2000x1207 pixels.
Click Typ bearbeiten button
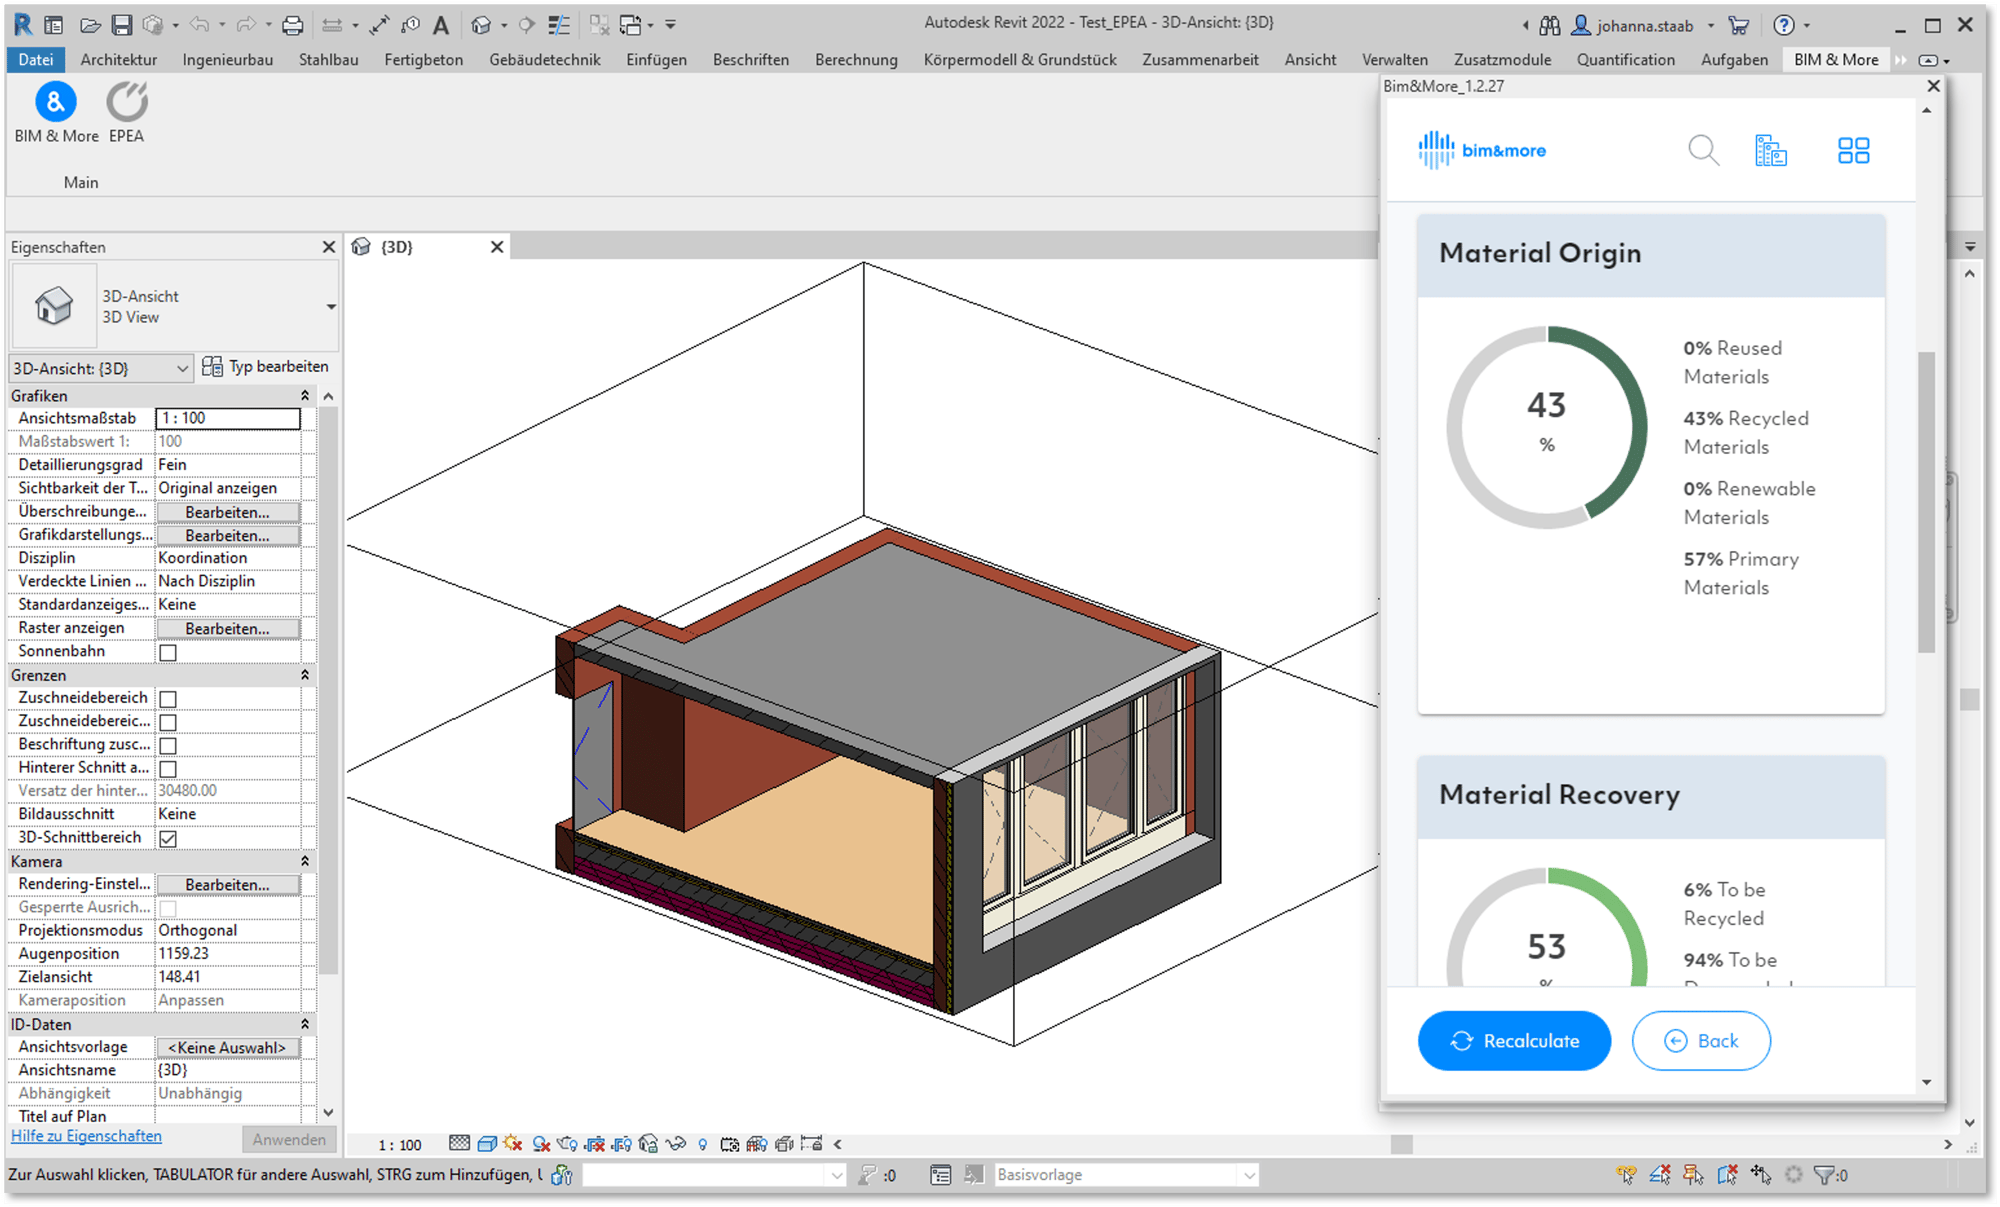(265, 367)
